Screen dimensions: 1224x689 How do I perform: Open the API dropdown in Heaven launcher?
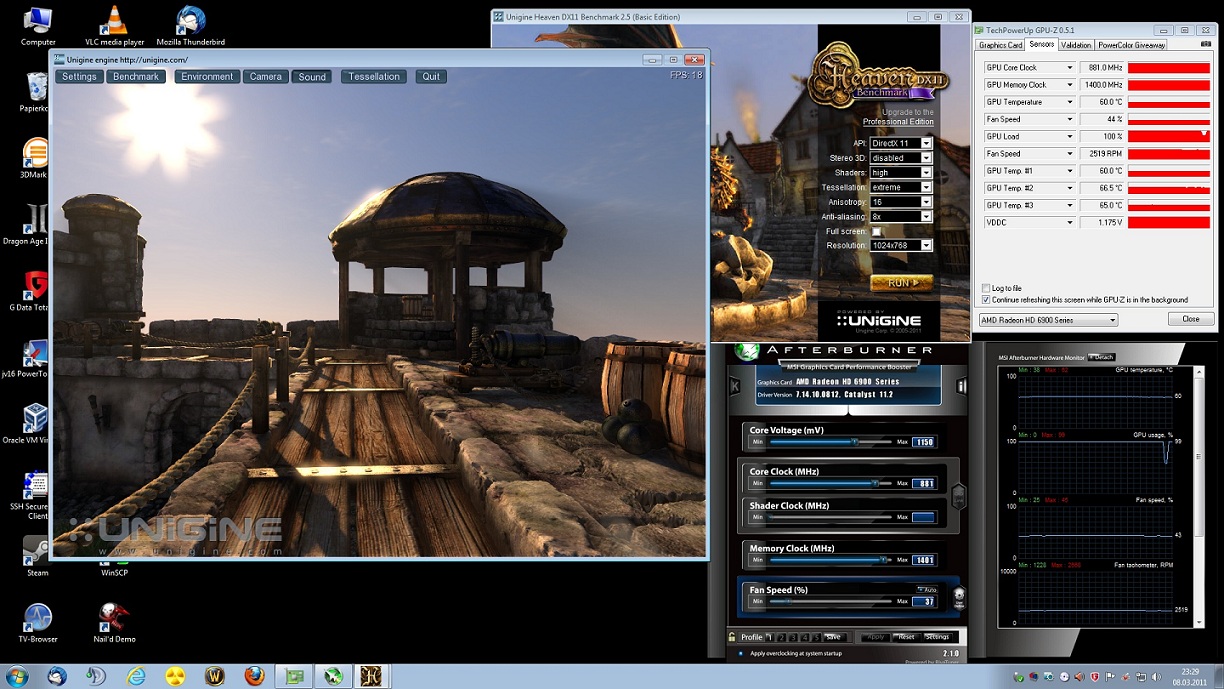coord(901,143)
